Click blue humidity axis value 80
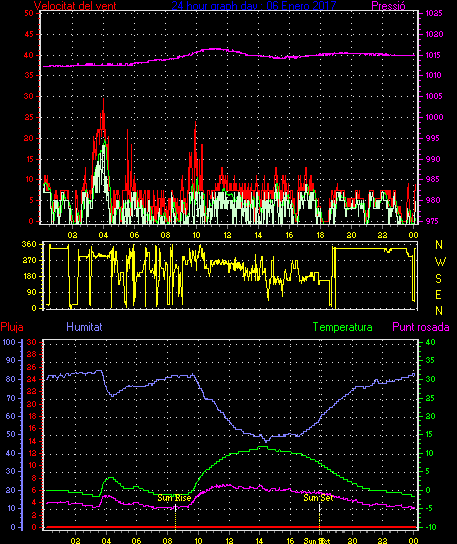 point(11,379)
